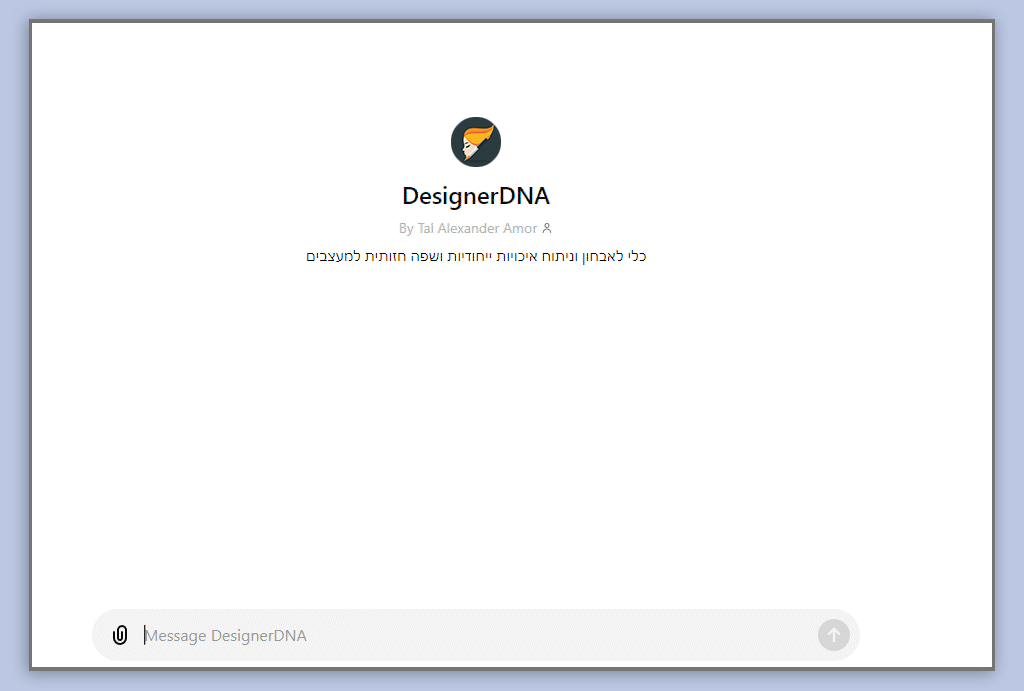Place the cursor at the message box start
Image resolution: width=1024 pixels, height=691 pixels.
tap(146, 635)
